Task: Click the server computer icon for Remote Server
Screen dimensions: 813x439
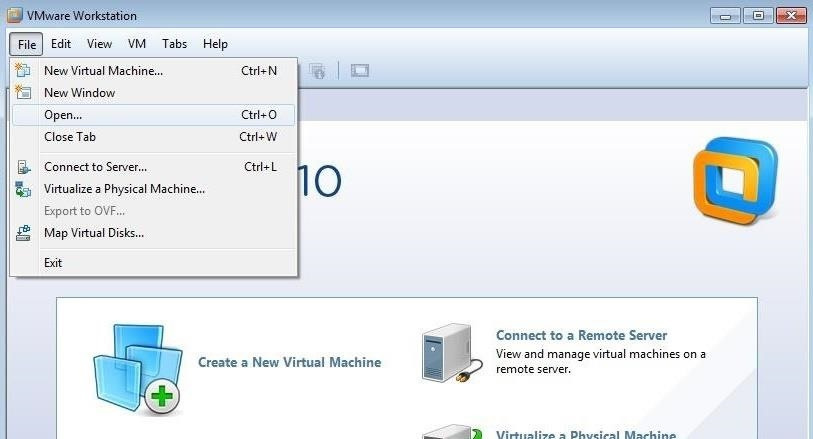Action: click(x=447, y=354)
